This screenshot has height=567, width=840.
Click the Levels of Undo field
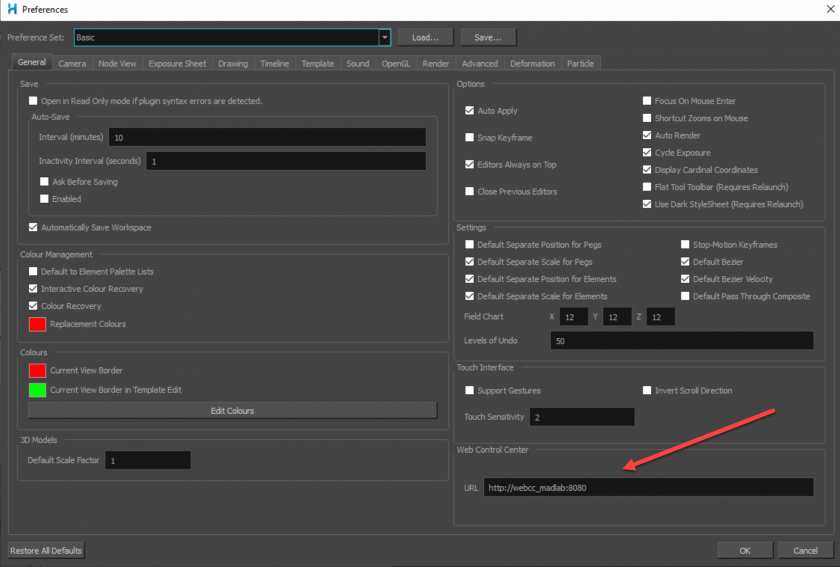pos(682,341)
